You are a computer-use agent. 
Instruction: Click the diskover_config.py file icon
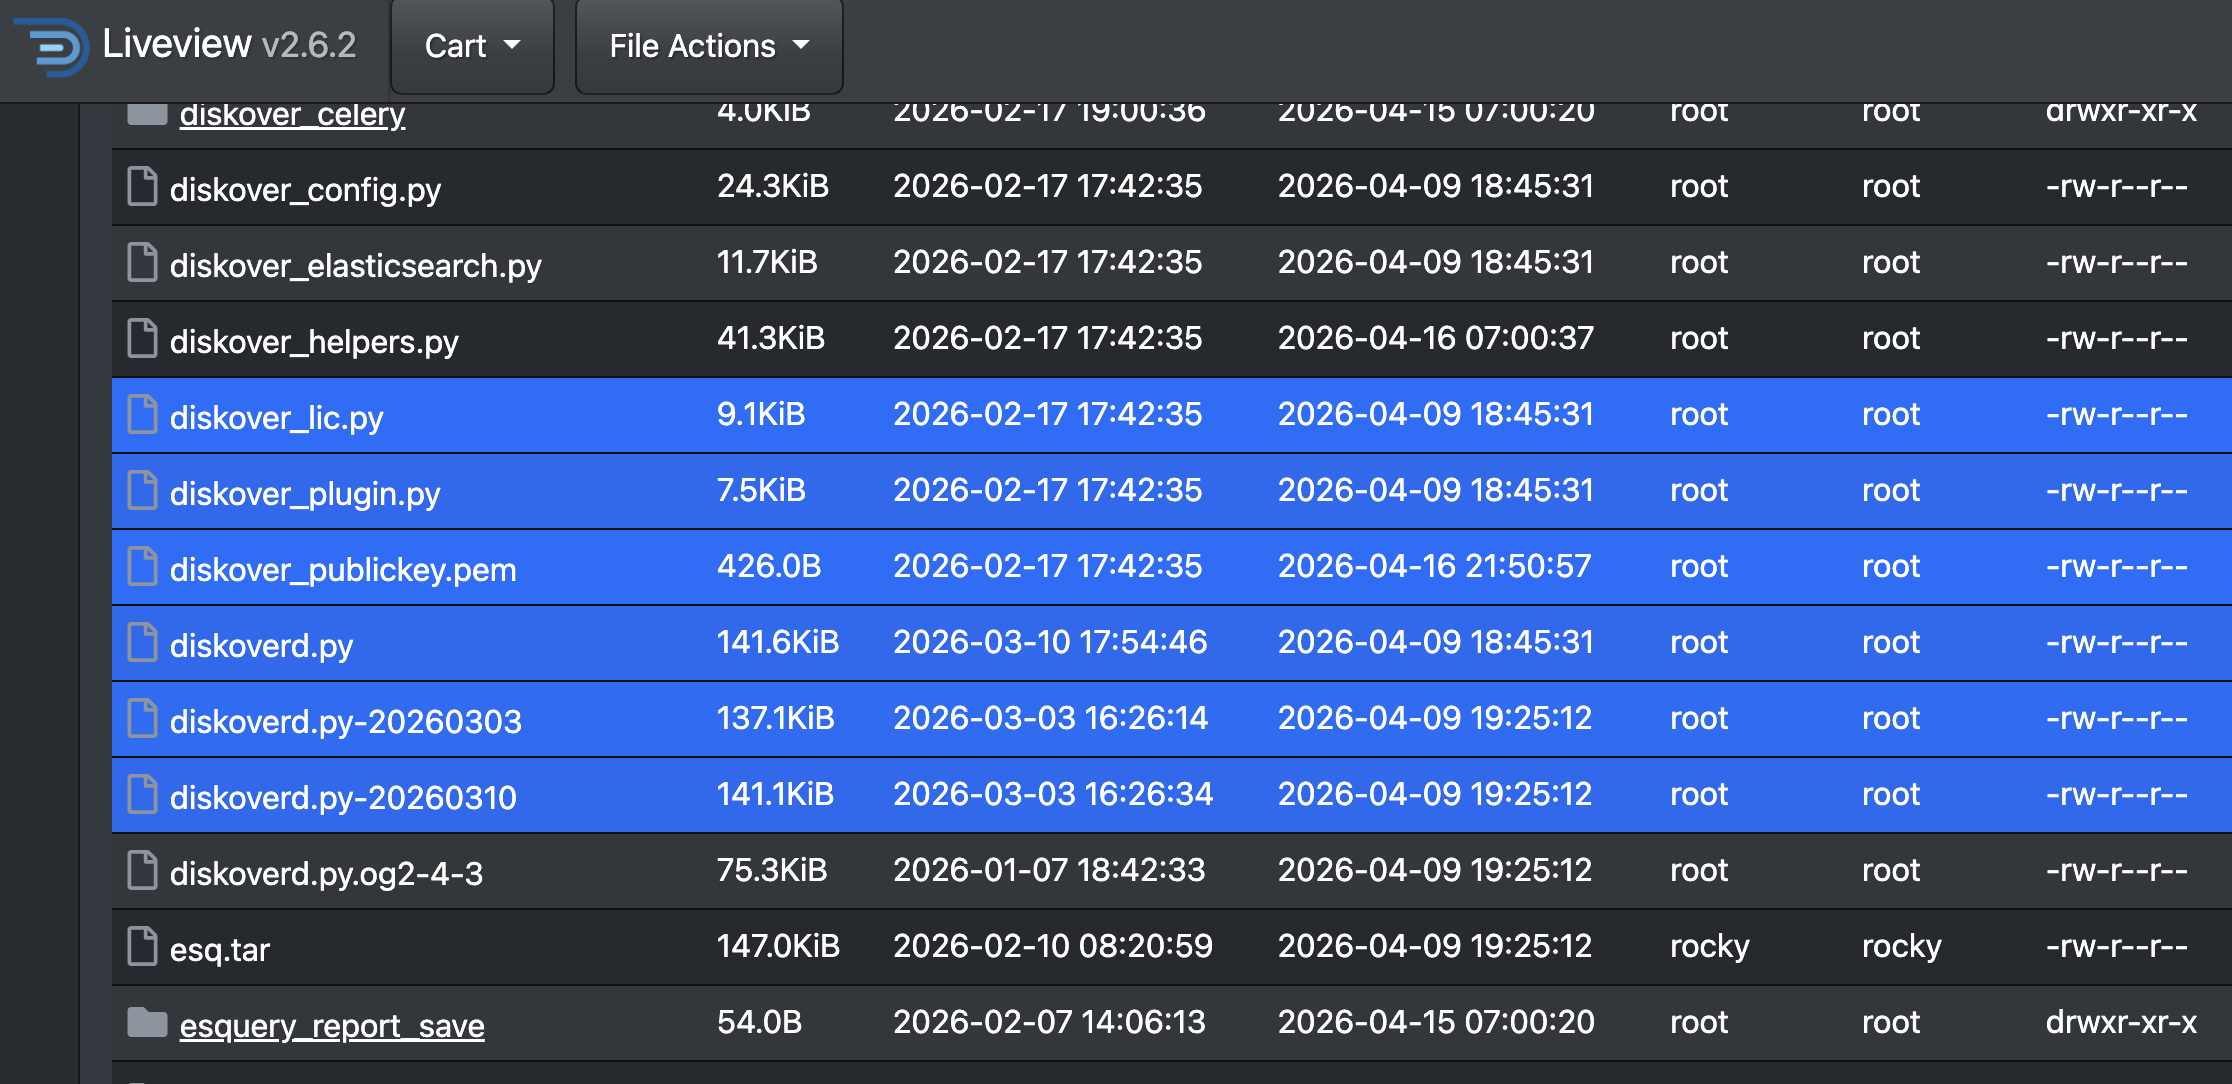(143, 187)
